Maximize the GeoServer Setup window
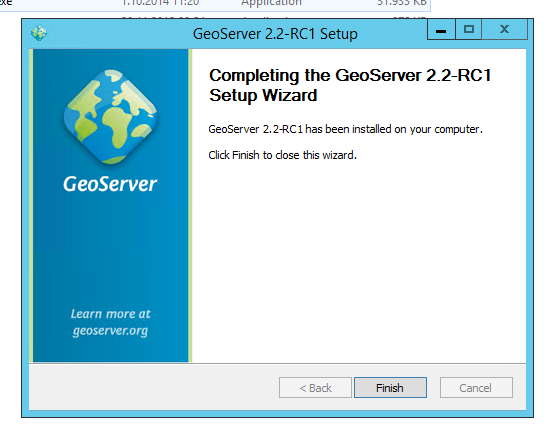The height and width of the screenshot is (437, 556). pyautogui.click(x=469, y=29)
